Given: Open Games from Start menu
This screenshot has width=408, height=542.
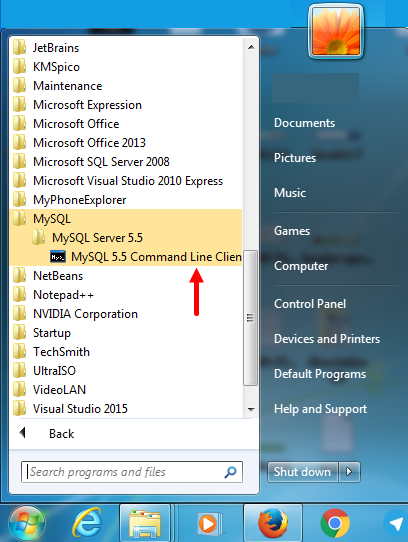Looking at the screenshot, I should coord(292,231).
